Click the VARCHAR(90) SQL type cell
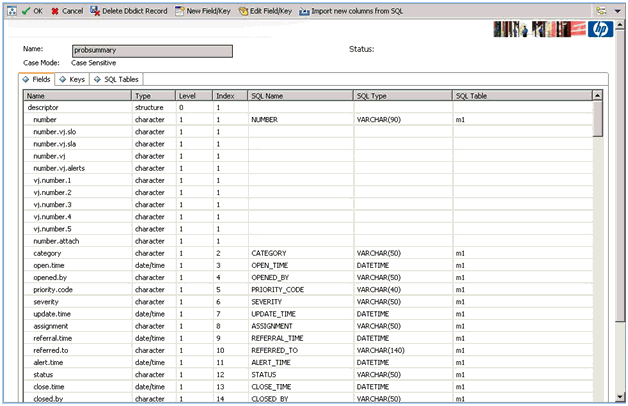The width and height of the screenshot is (628, 406). (x=378, y=119)
